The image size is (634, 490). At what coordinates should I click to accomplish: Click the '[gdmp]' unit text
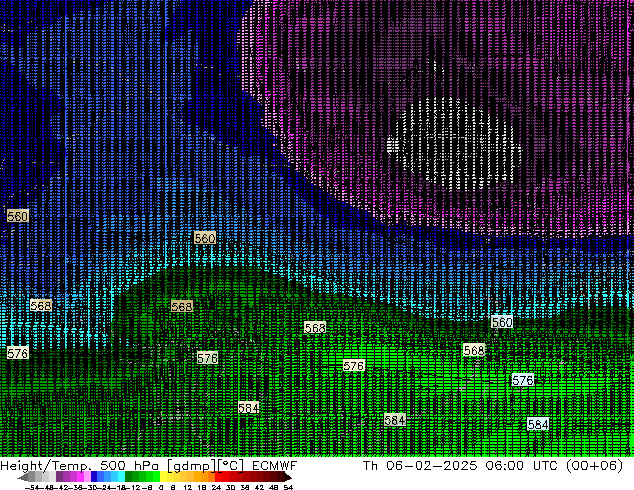190,466
